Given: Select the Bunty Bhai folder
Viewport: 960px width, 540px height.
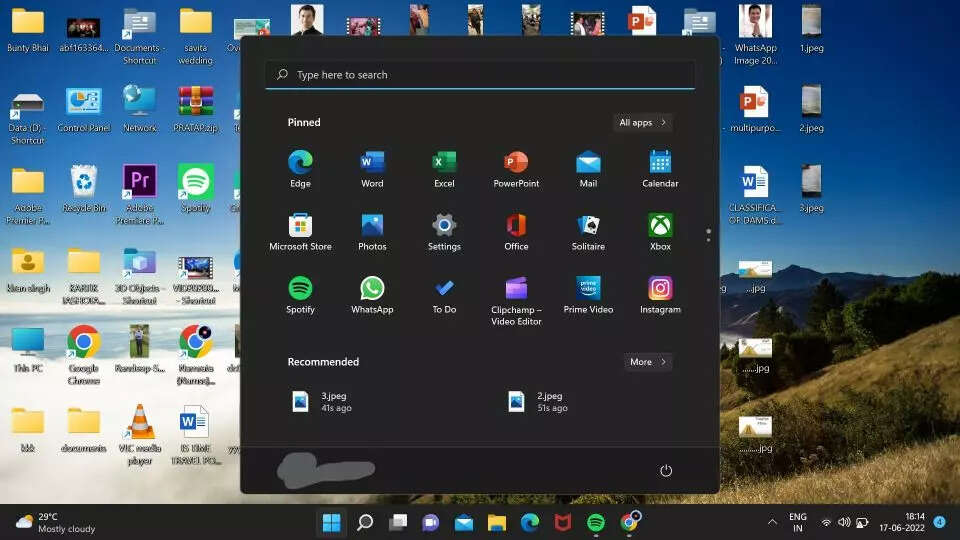Looking at the screenshot, I should click(28, 29).
